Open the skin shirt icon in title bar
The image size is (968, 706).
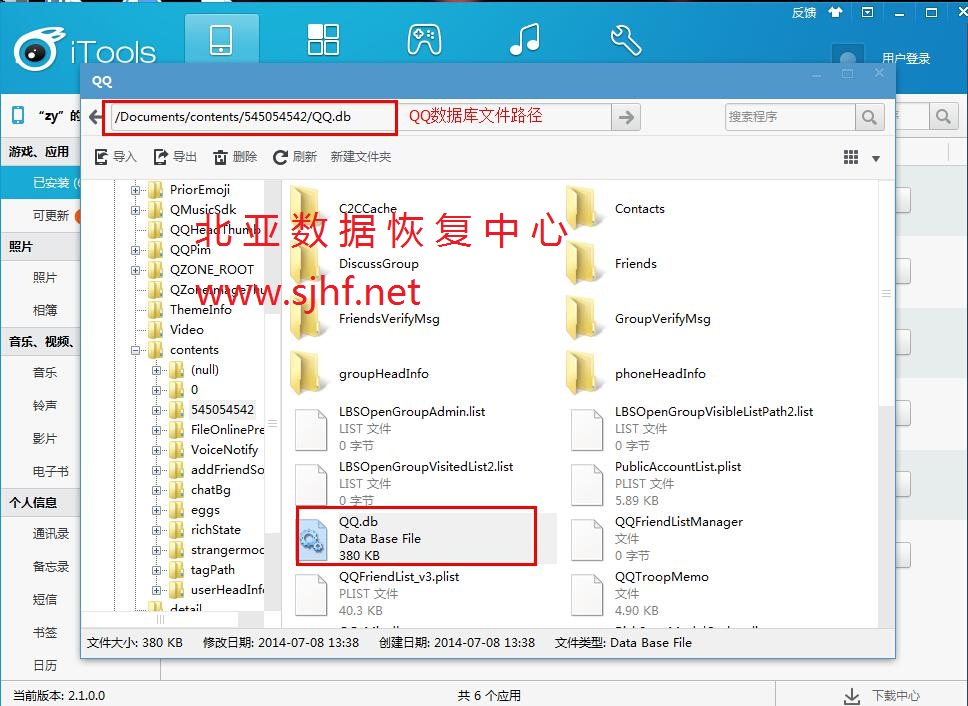(x=835, y=12)
